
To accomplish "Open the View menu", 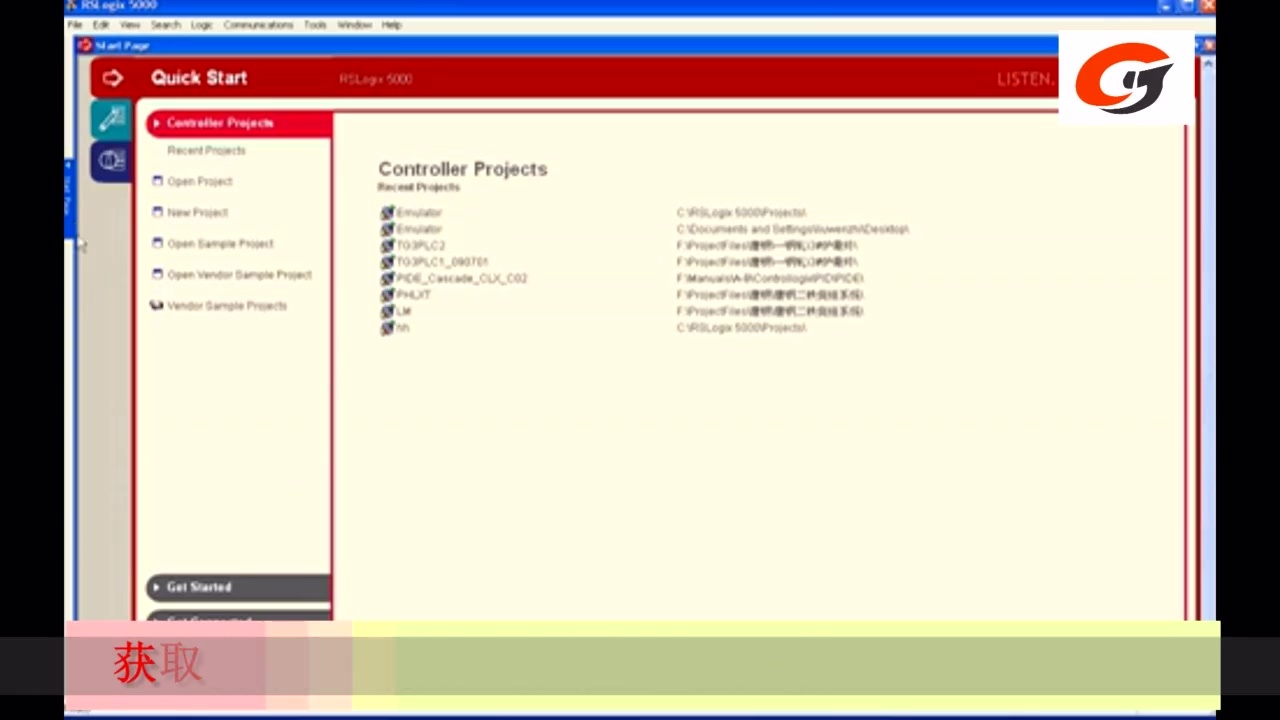I will point(130,25).
